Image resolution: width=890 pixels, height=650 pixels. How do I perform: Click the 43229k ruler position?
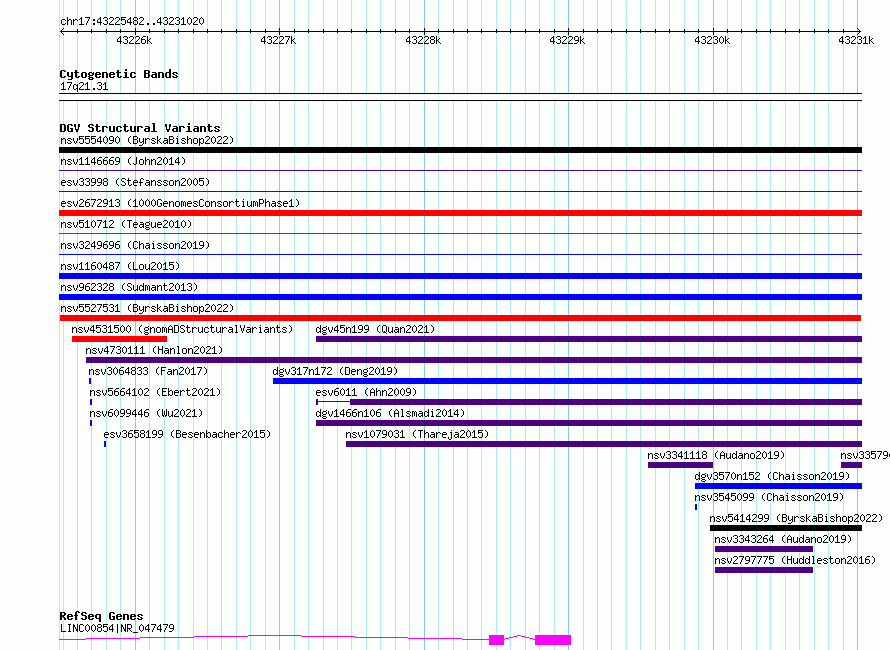(x=567, y=40)
